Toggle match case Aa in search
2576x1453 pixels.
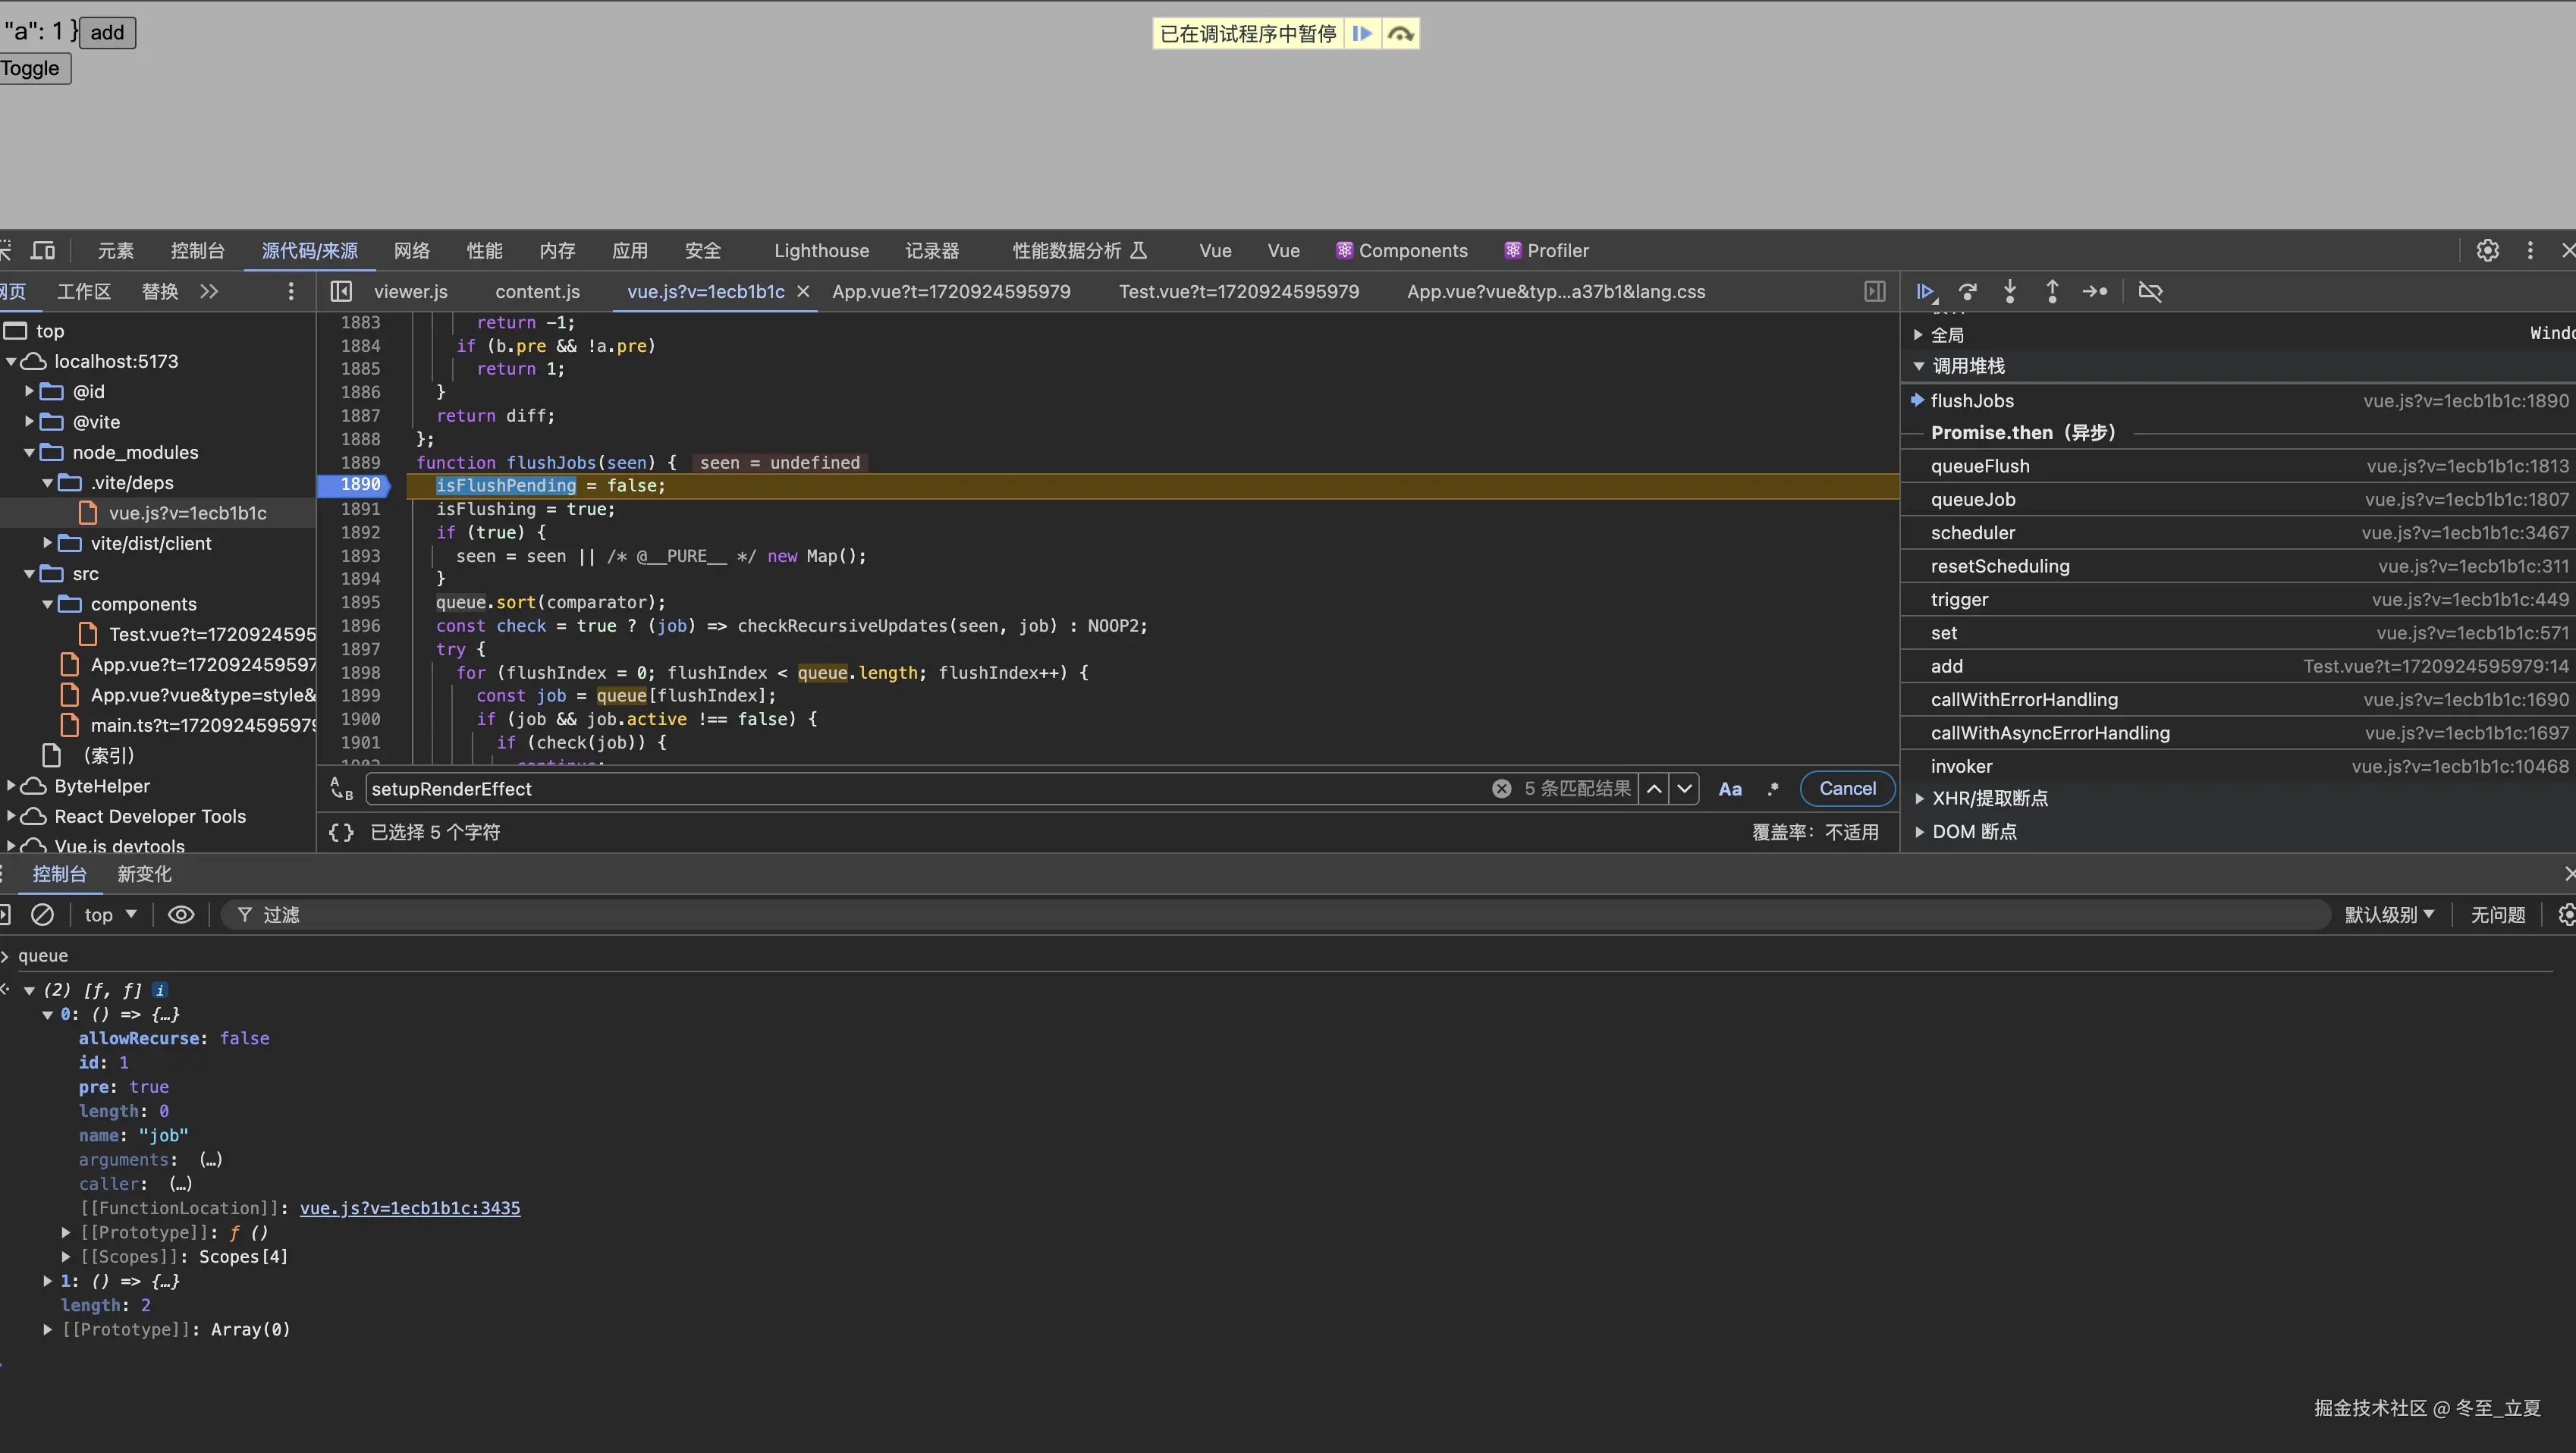1730,789
